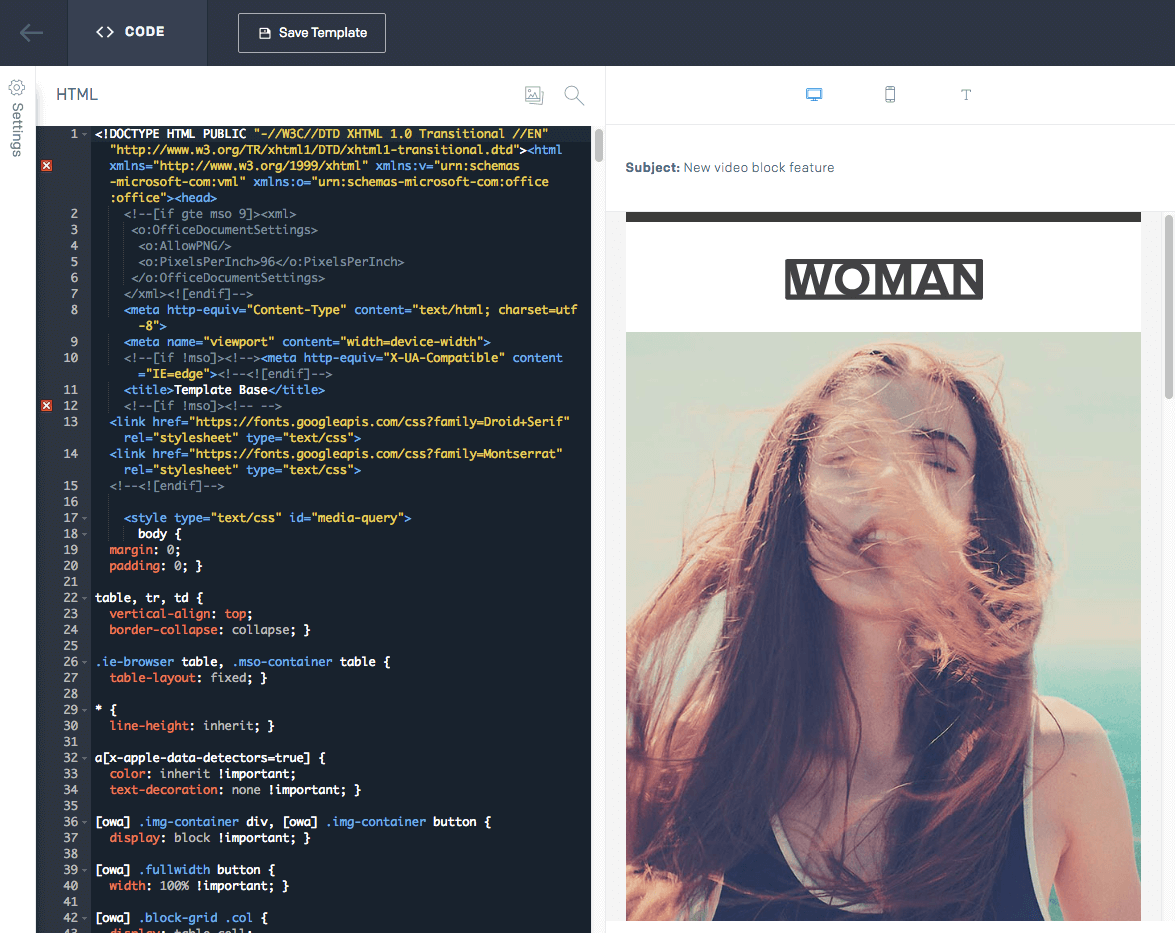Collapse the .ie-browser rule at line 26
The image size is (1175, 933).
85,662
